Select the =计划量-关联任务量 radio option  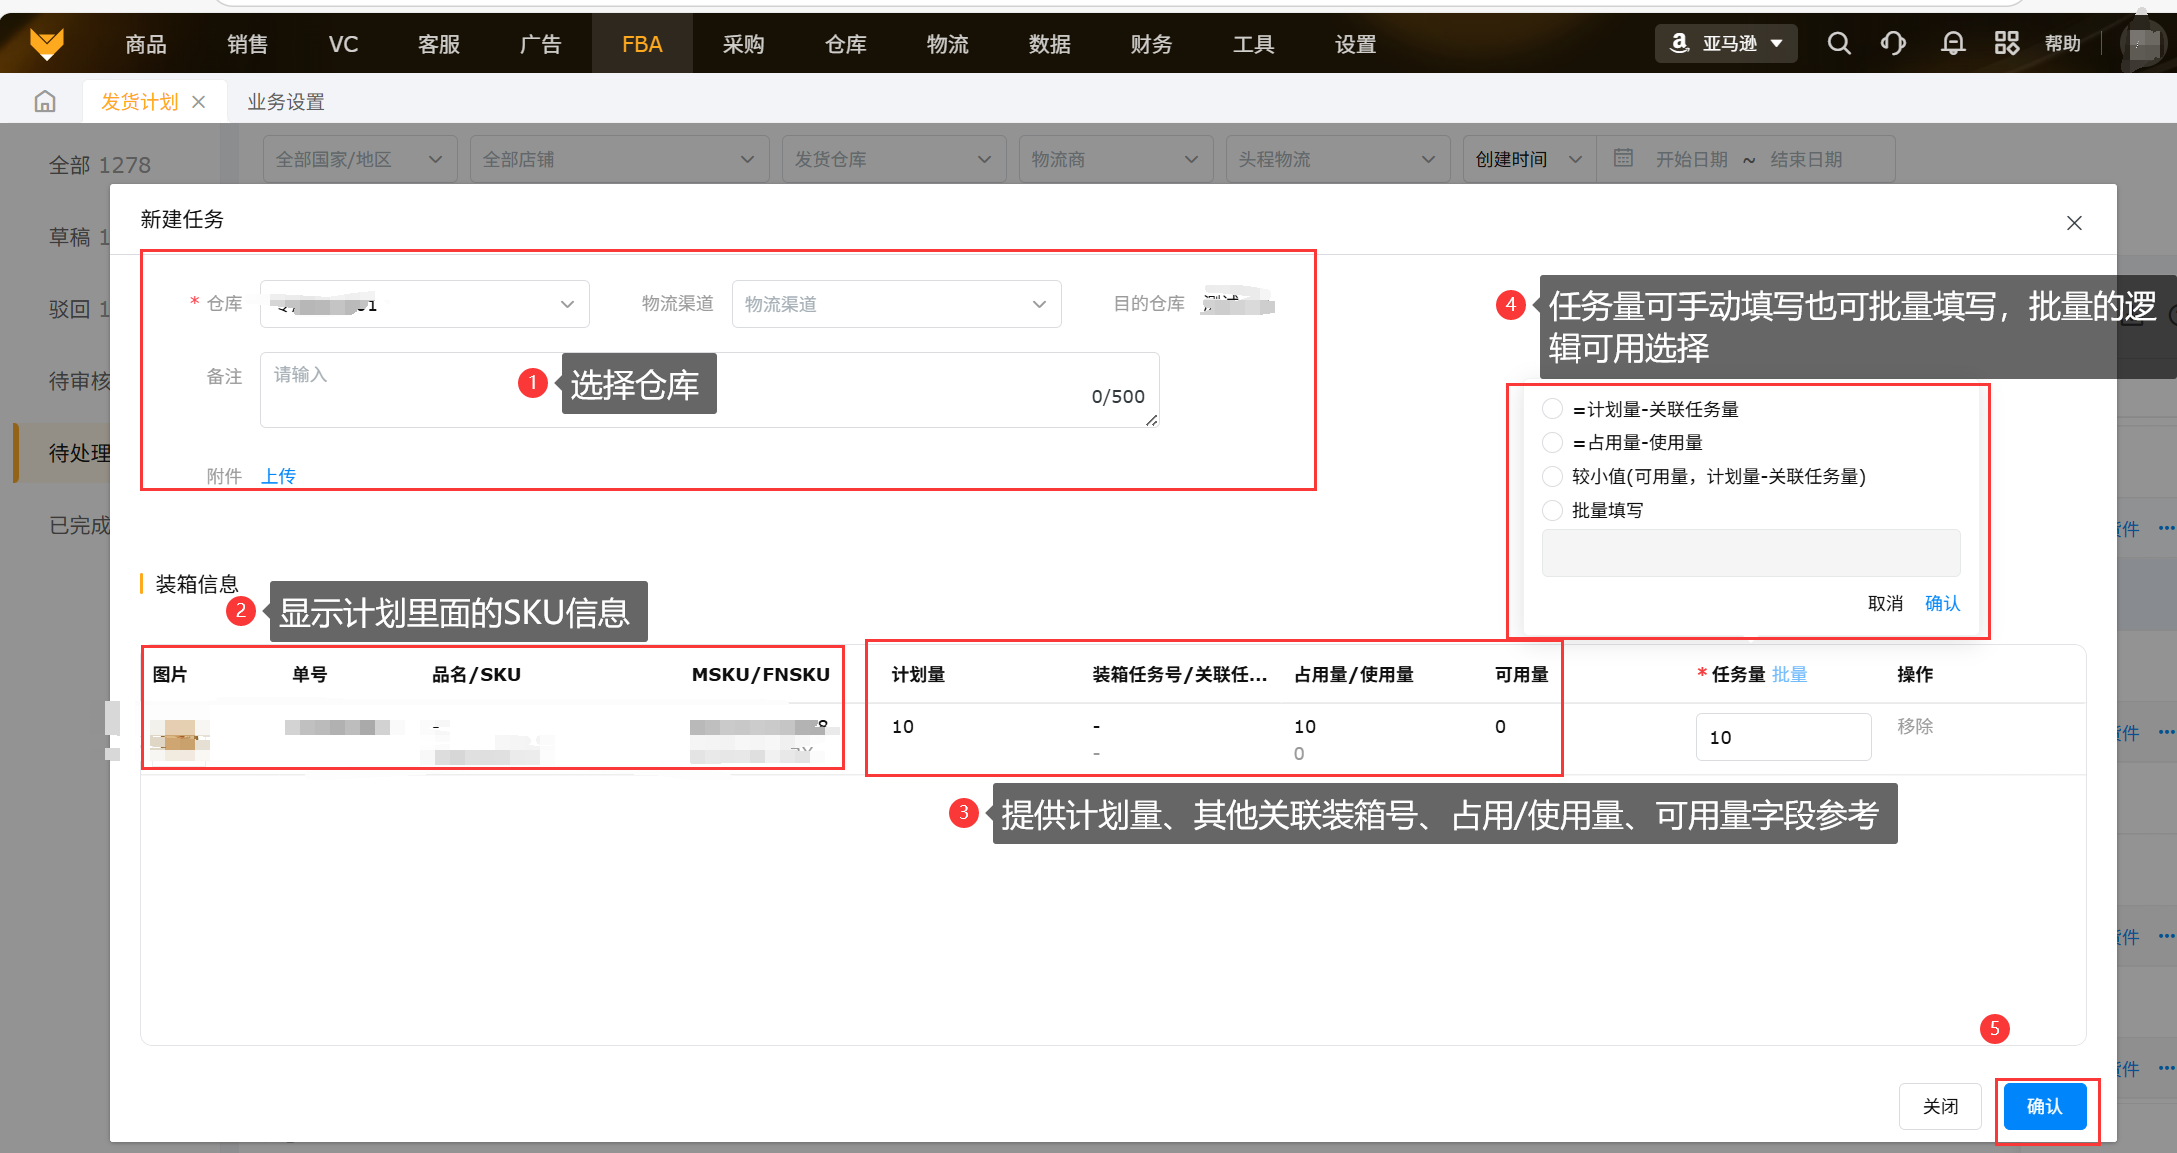(x=1552, y=409)
